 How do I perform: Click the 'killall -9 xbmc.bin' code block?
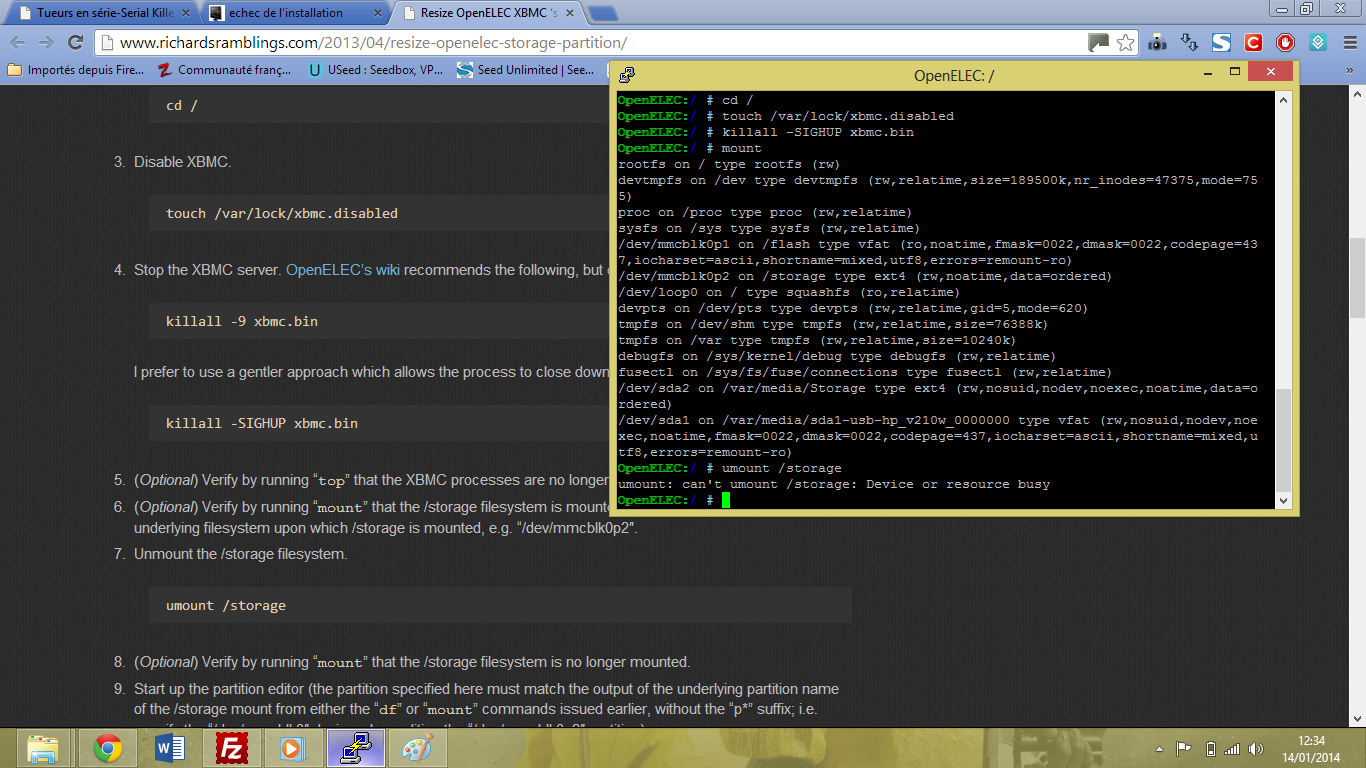tap(380, 321)
